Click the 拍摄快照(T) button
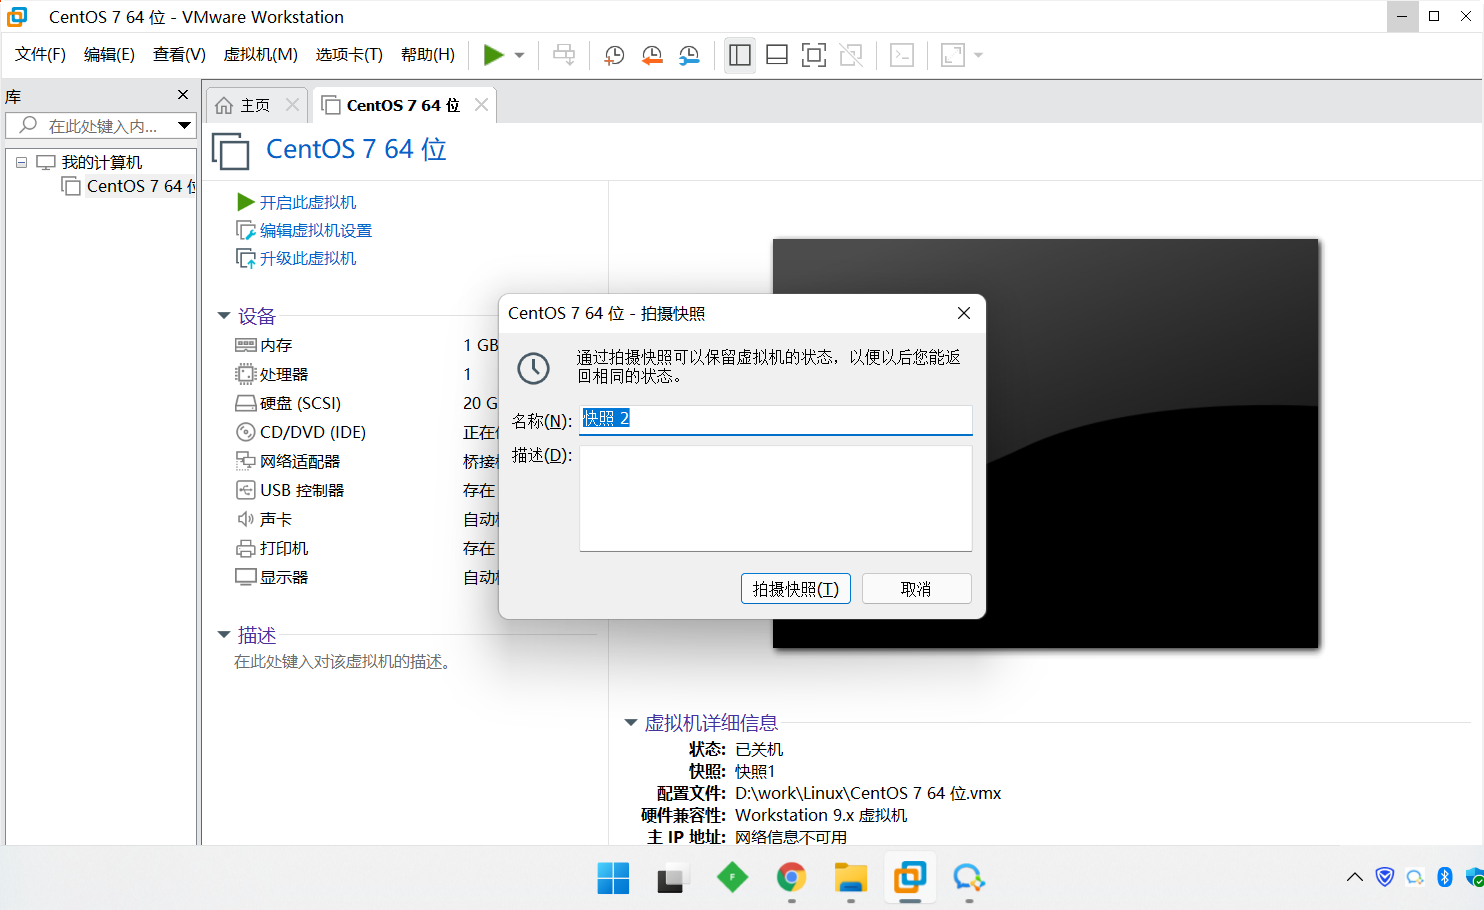This screenshot has width=1484, height=910. [x=795, y=588]
